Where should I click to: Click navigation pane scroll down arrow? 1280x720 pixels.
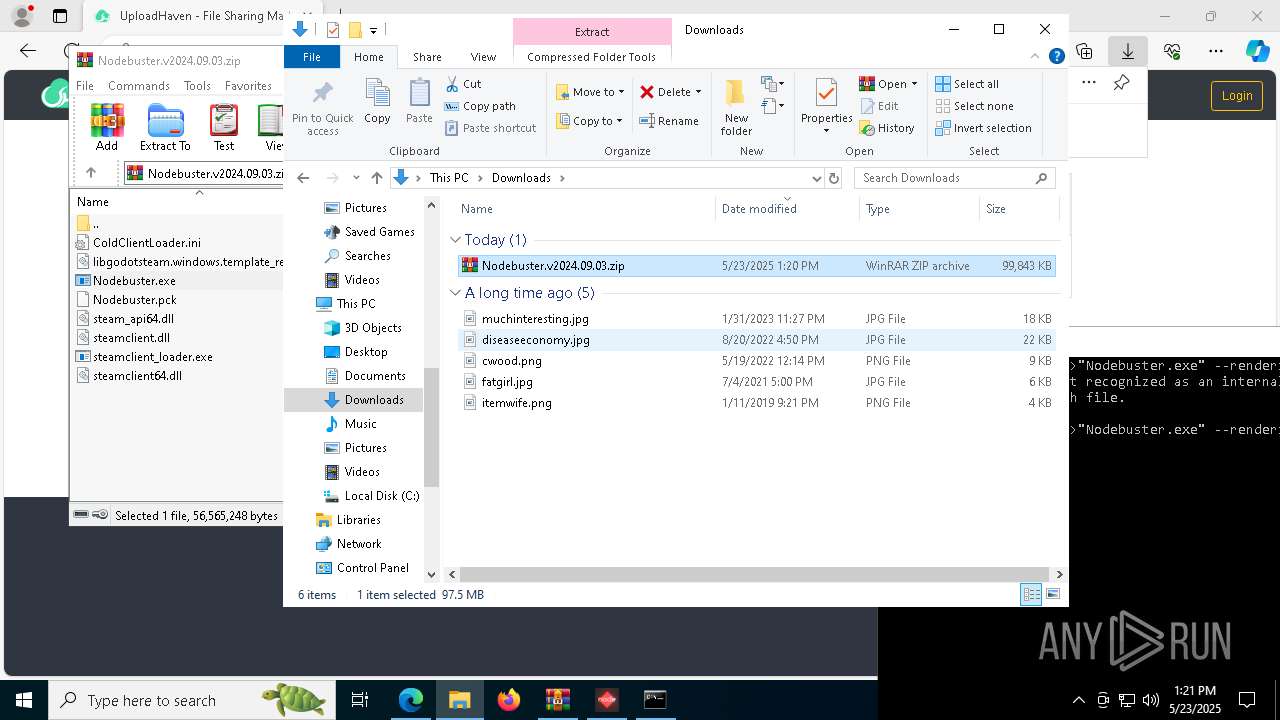pos(432,574)
